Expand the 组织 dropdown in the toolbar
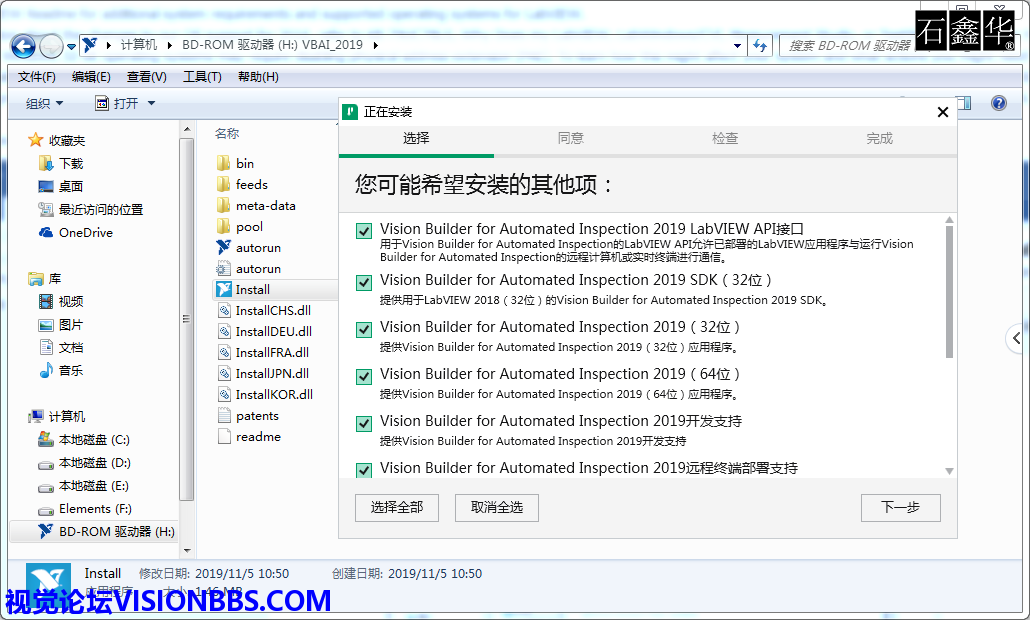This screenshot has width=1030, height=620. point(45,103)
